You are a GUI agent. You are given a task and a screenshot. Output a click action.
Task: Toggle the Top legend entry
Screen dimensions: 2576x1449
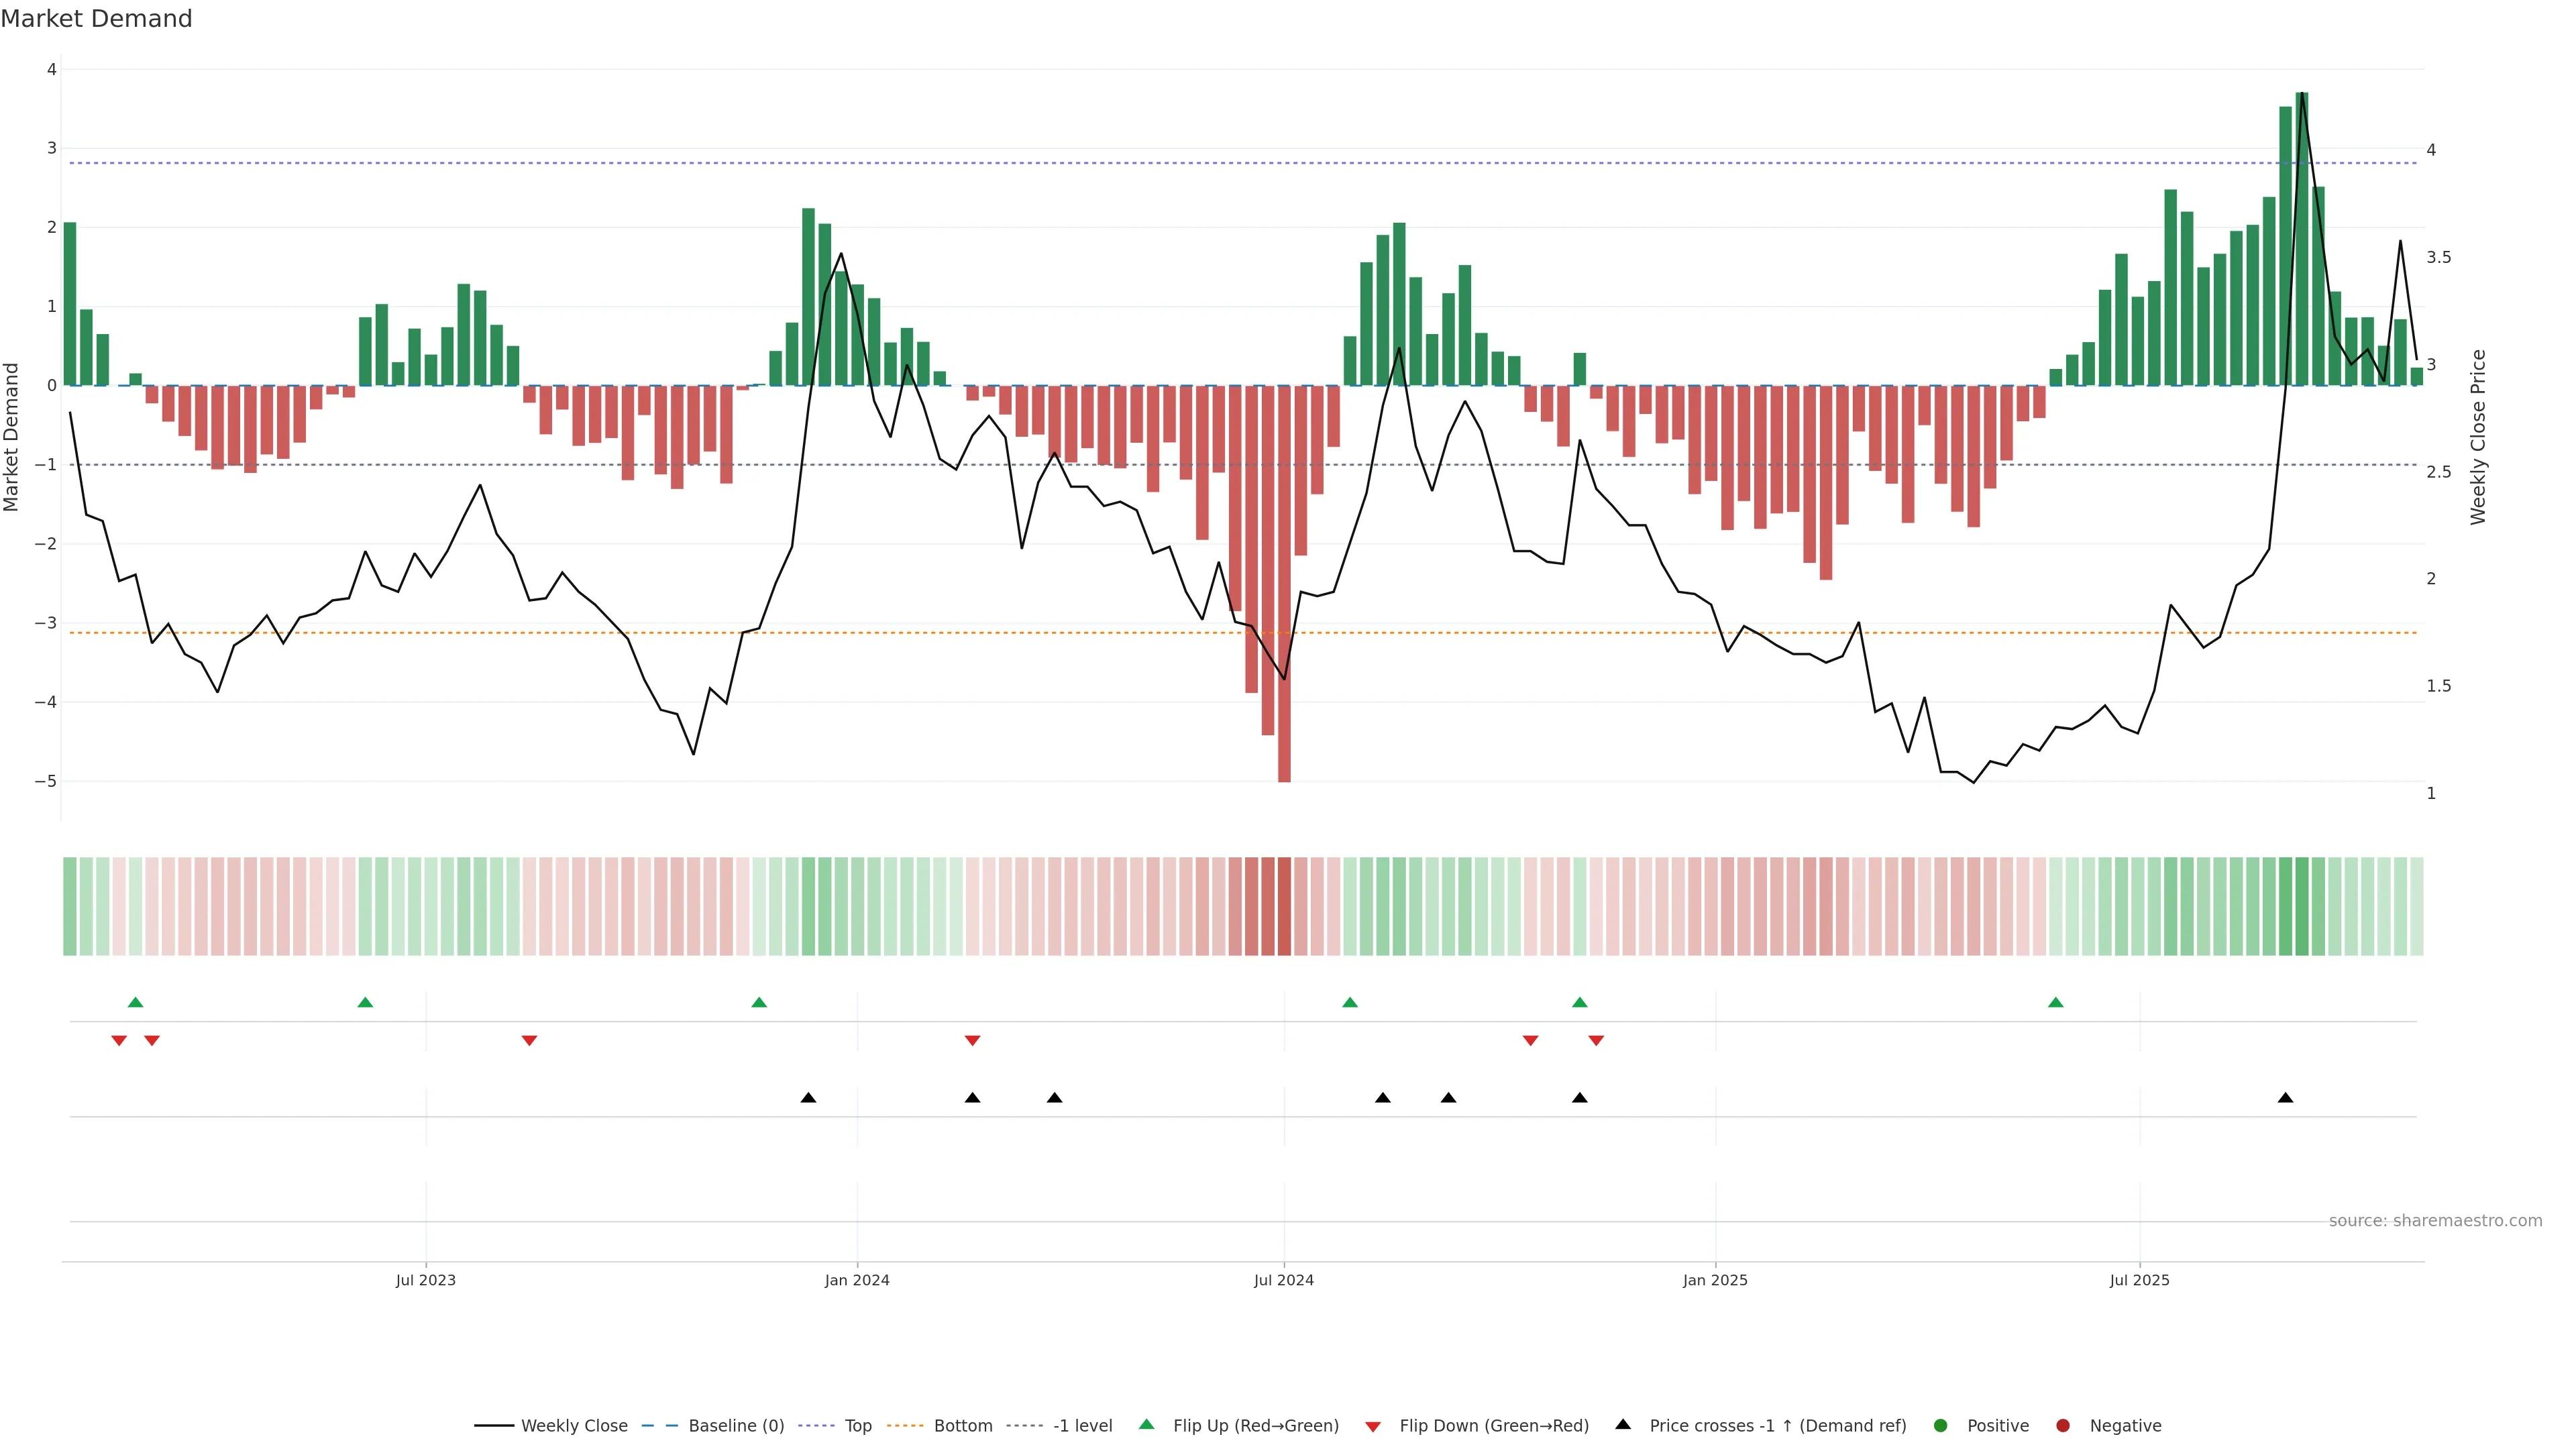858,1426
